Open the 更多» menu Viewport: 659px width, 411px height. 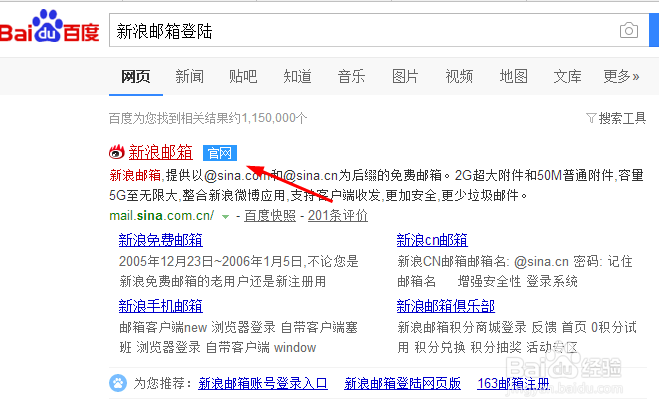pyautogui.click(x=621, y=76)
